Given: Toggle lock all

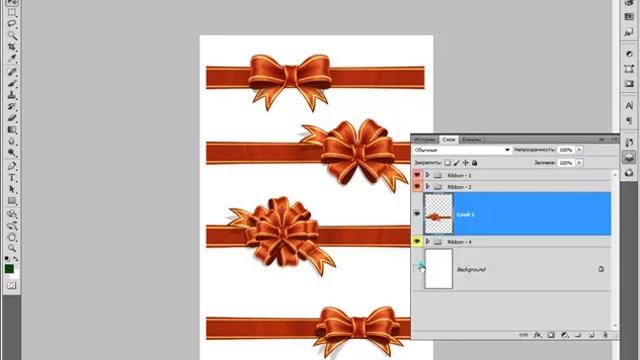Looking at the screenshot, I should click(x=475, y=163).
